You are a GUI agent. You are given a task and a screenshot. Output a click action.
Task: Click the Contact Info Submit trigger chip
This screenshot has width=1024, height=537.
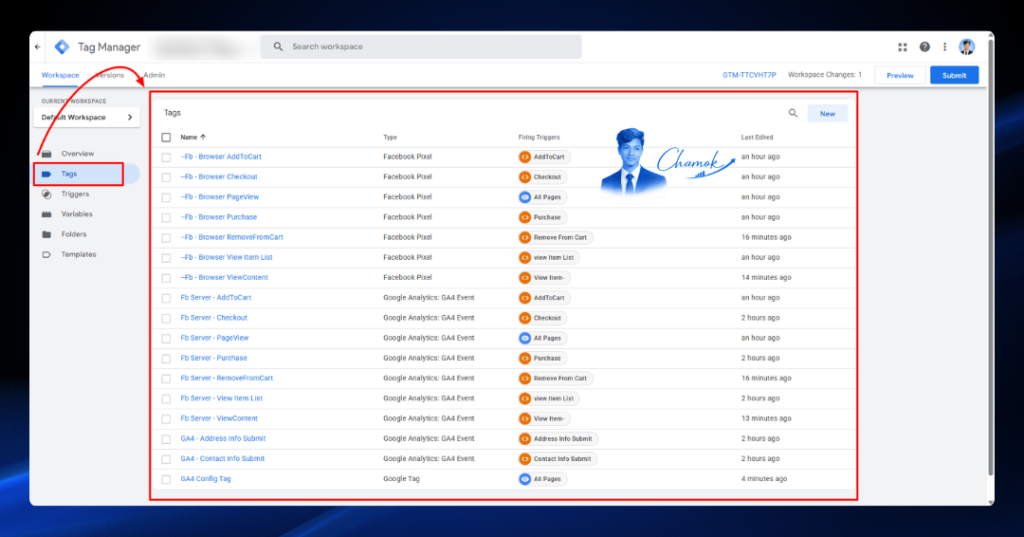coord(557,459)
